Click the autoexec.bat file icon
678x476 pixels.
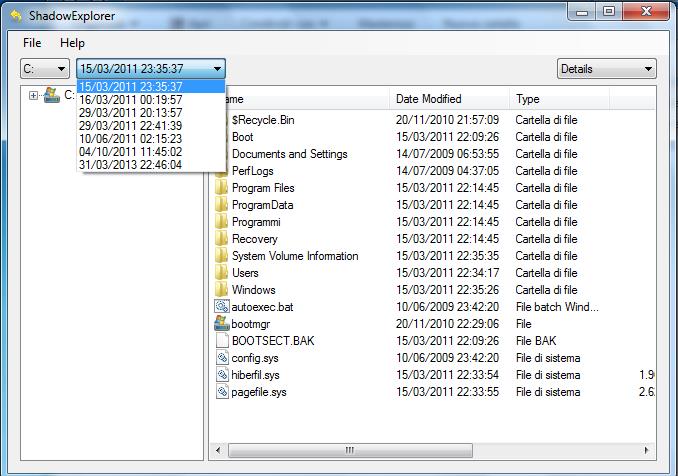click(222, 307)
